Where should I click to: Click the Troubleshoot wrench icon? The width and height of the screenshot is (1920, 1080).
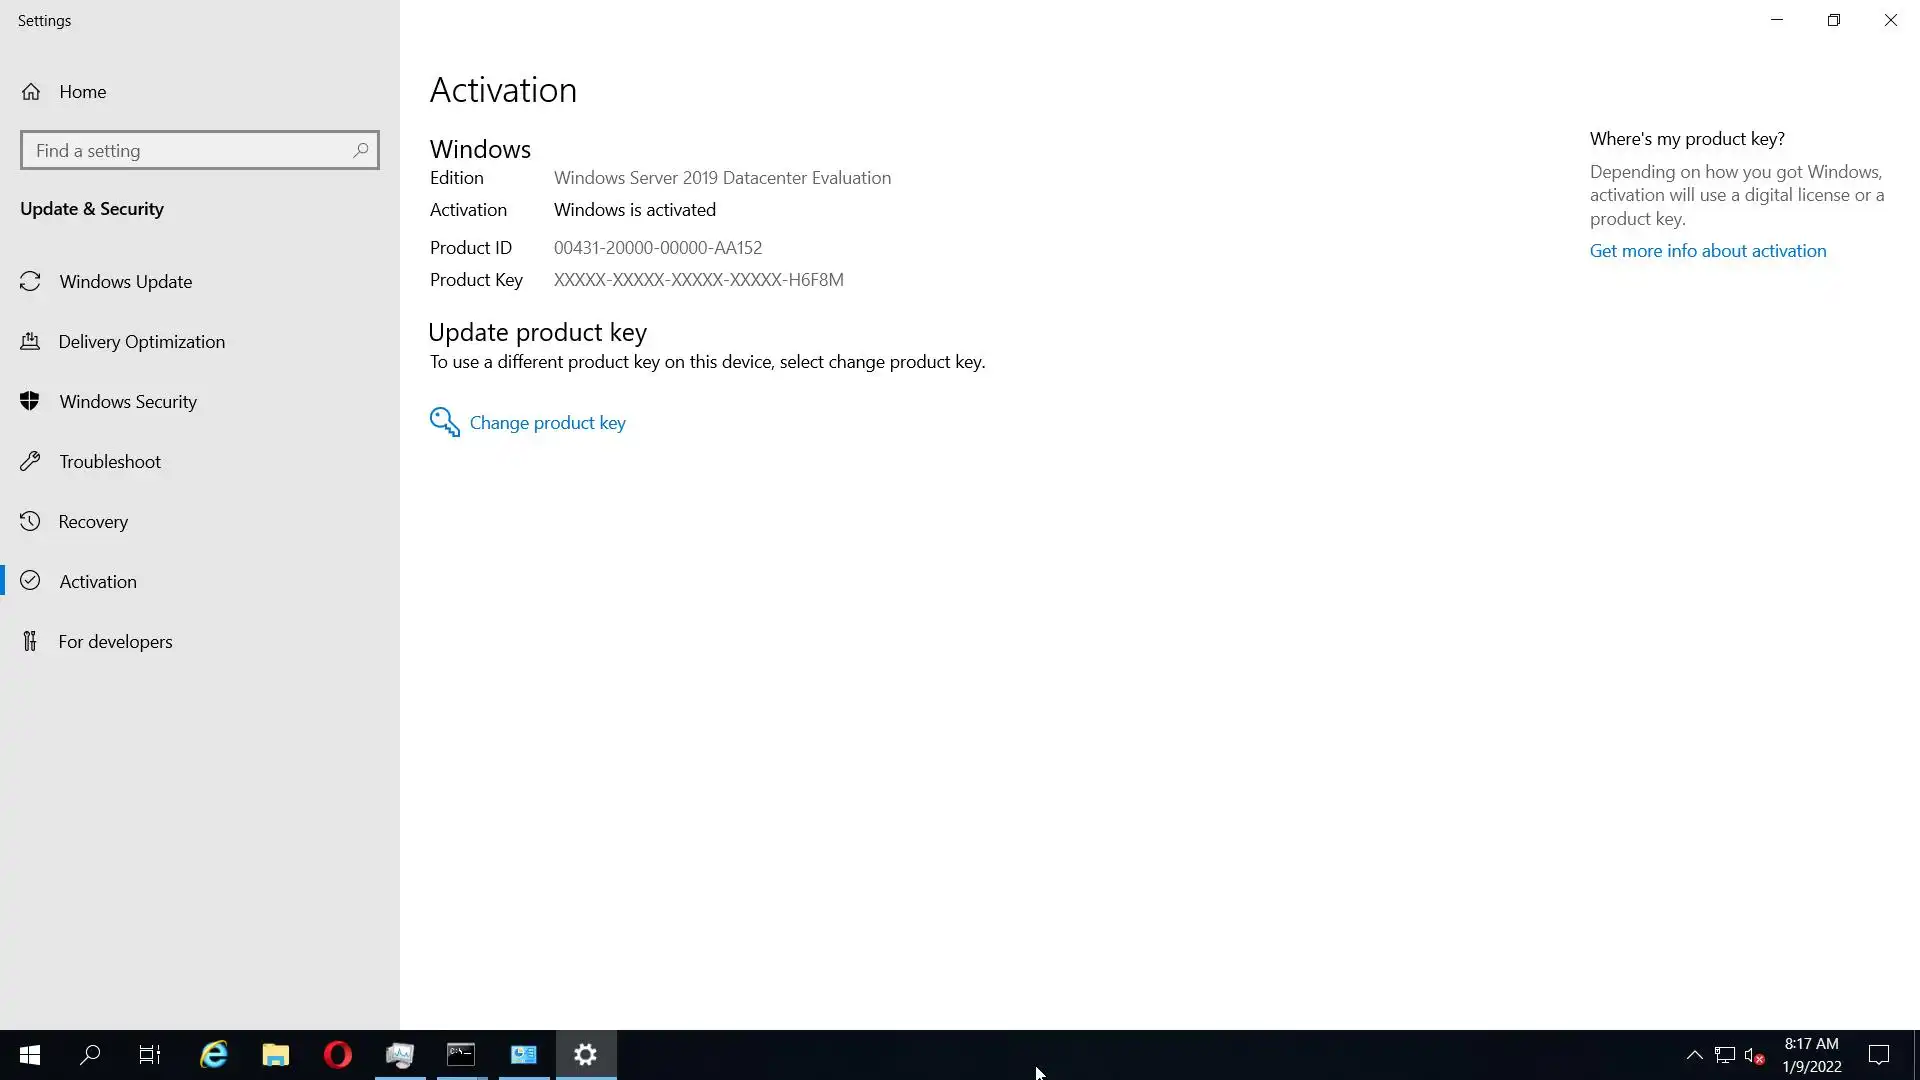[x=30, y=461]
